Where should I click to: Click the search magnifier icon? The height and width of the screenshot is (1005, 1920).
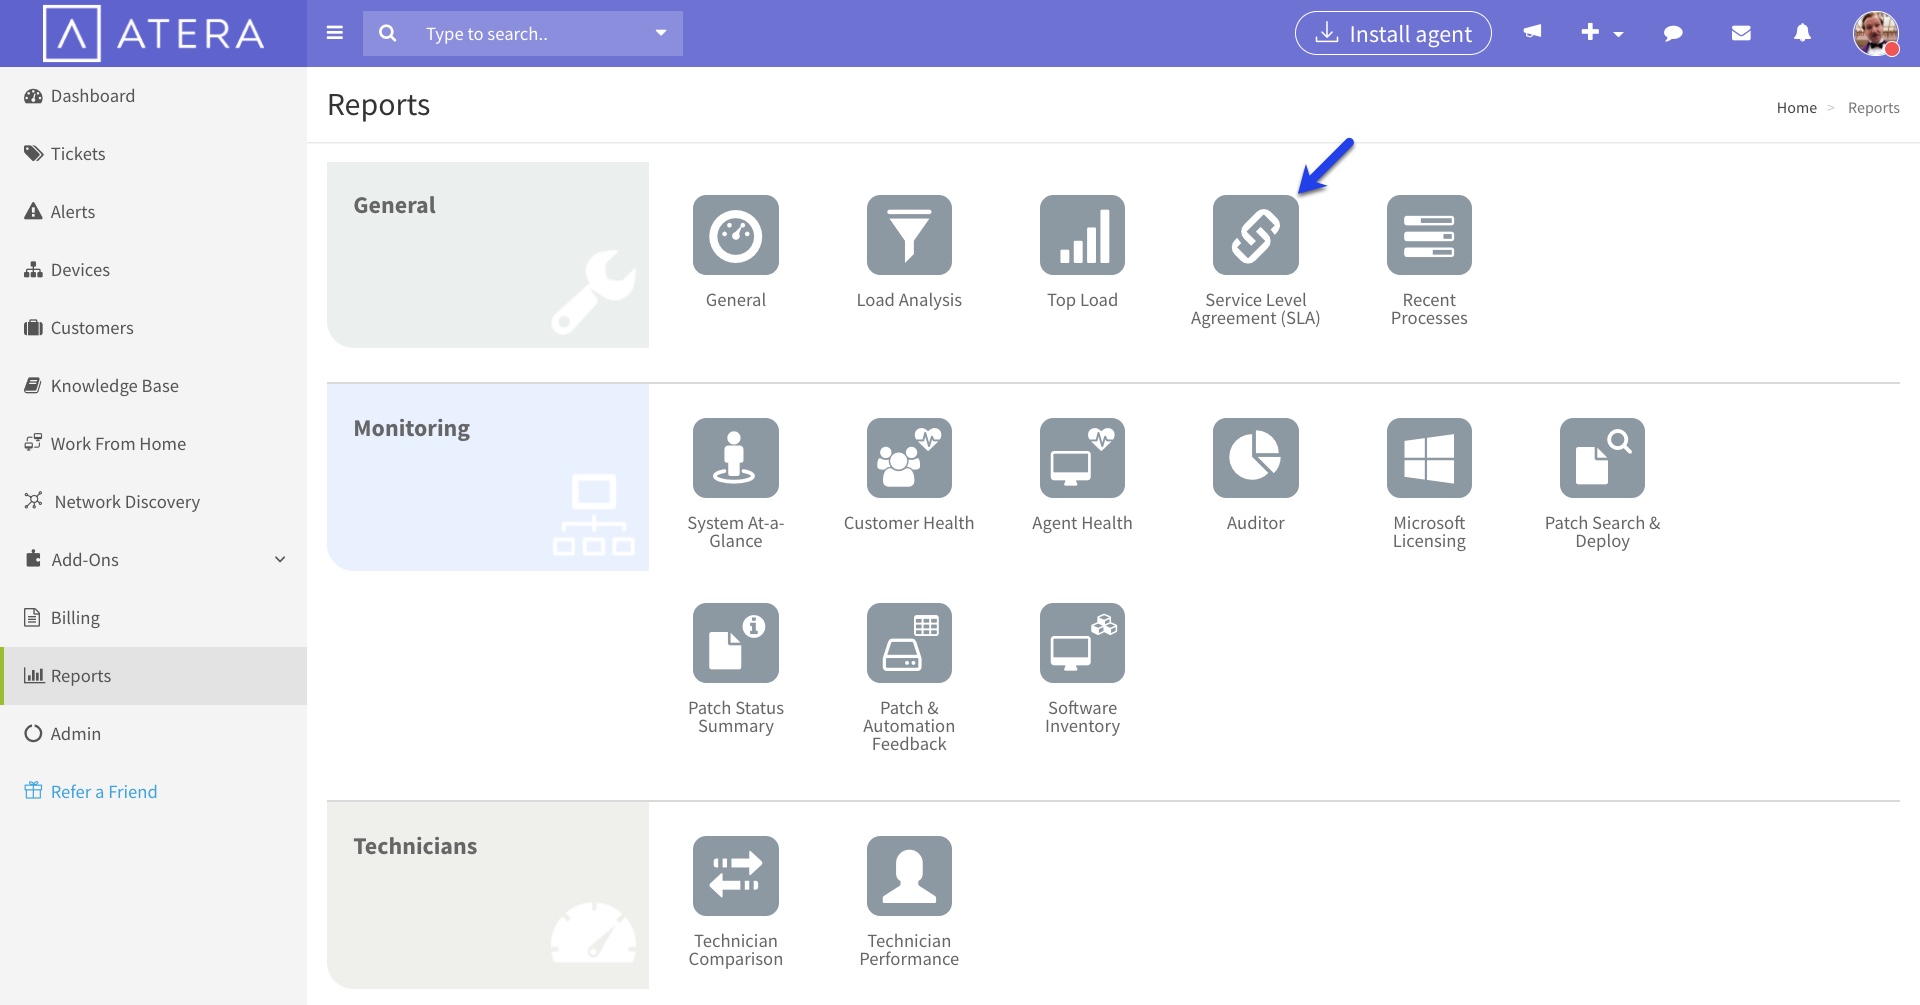click(388, 33)
